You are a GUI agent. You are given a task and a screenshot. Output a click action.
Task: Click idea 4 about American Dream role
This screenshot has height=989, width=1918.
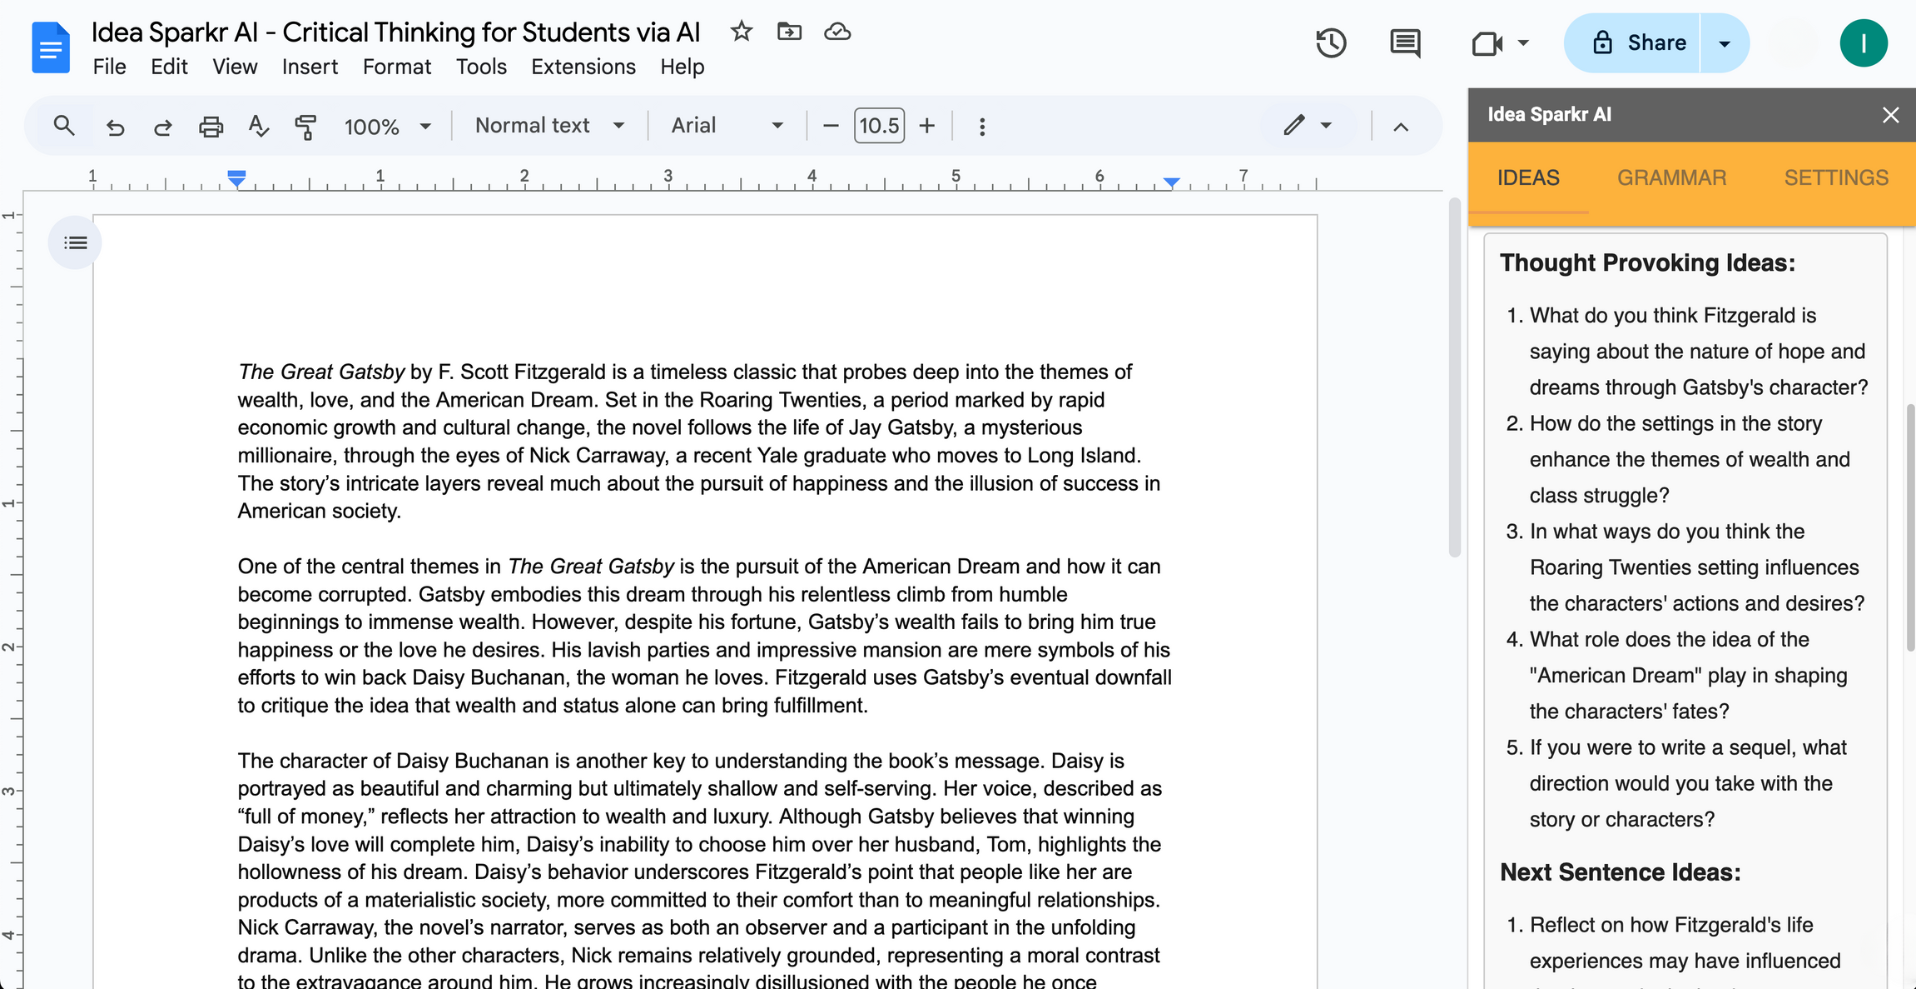[x=1687, y=675]
